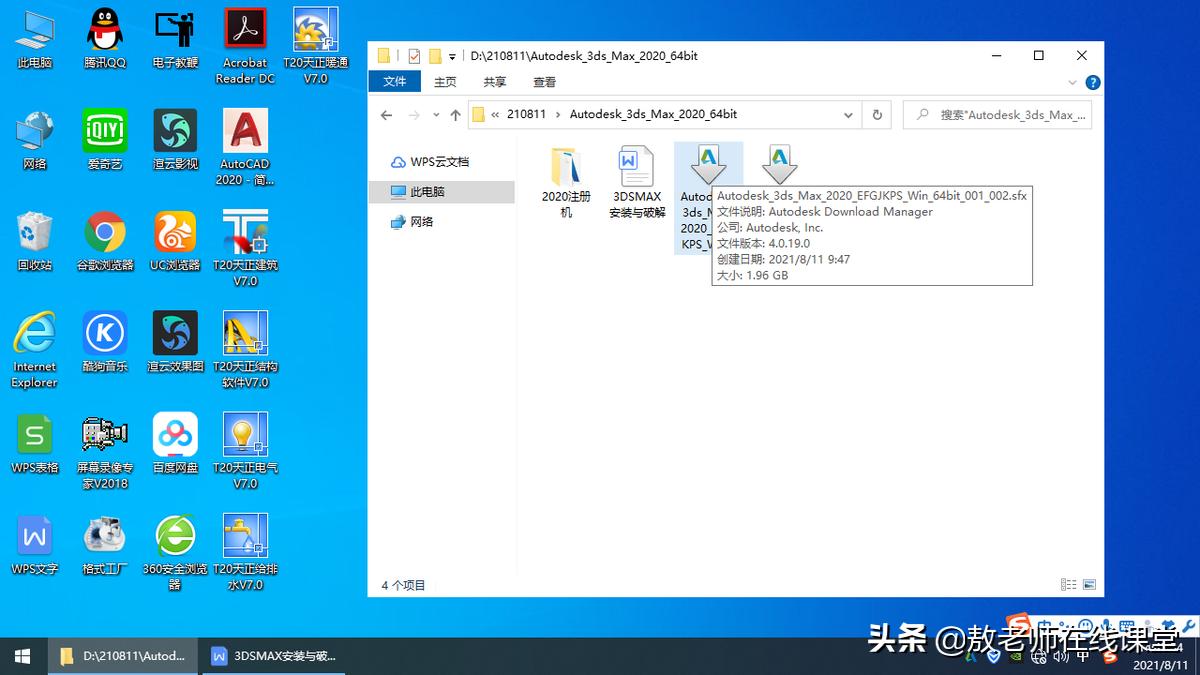
Task: Open 百度网盘 cloud drive
Action: click(x=174, y=435)
